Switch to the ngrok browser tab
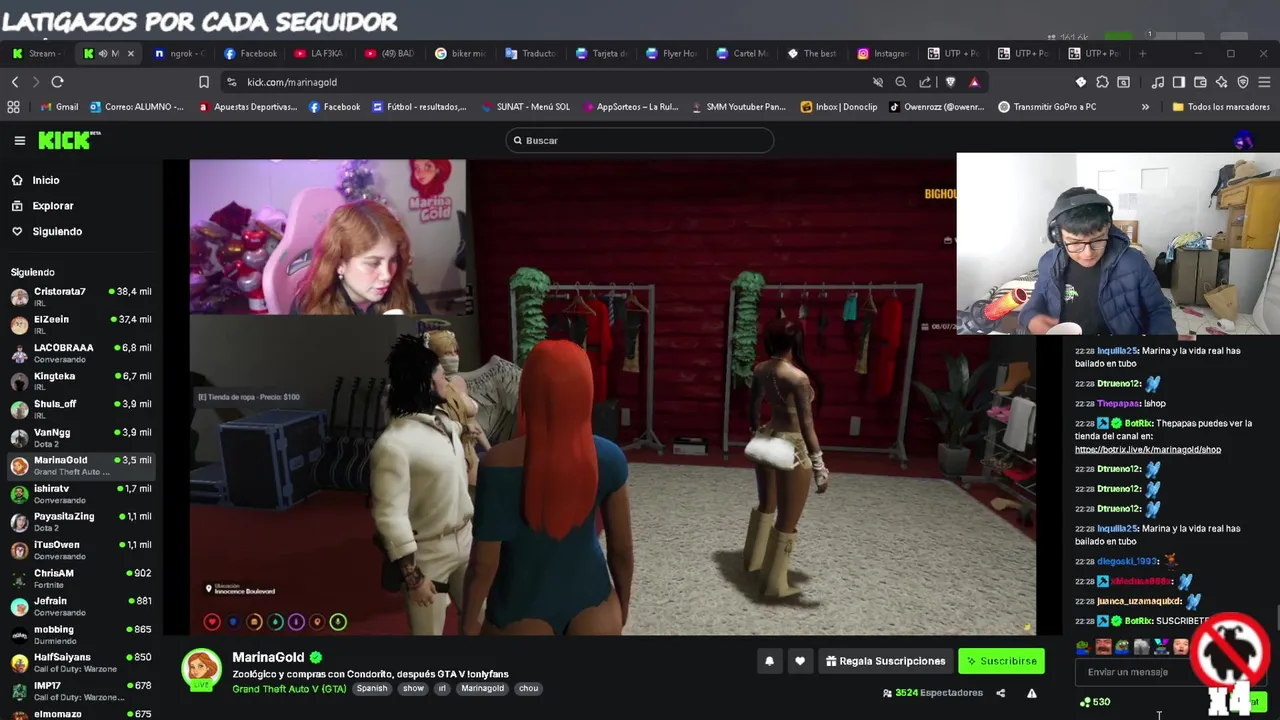 [x=180, y=53]
